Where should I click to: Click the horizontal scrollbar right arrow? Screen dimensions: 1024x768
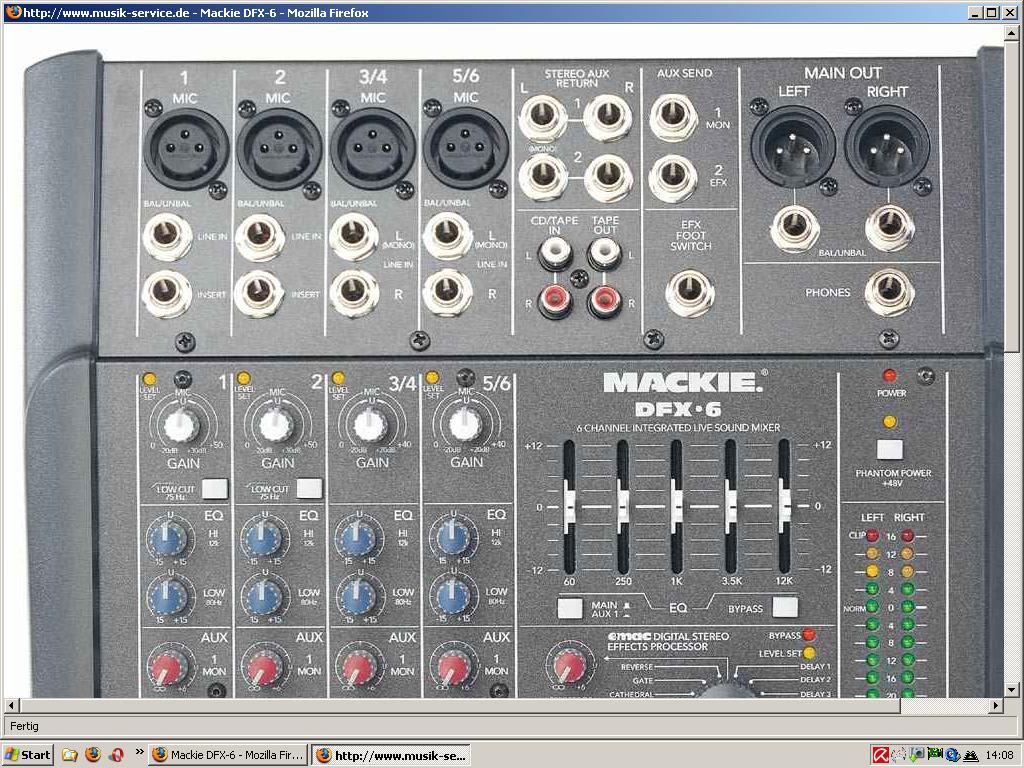[995, 705]
